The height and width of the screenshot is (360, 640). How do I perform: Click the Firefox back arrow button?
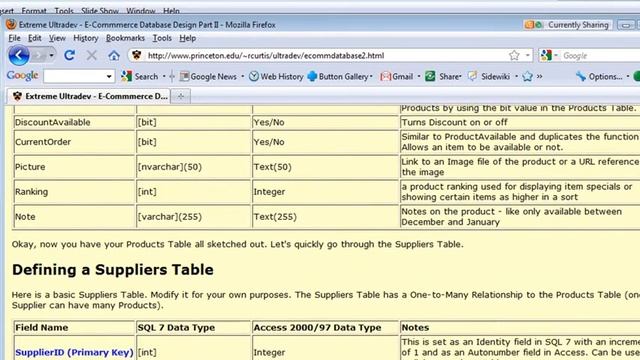[x=19, y=56]
